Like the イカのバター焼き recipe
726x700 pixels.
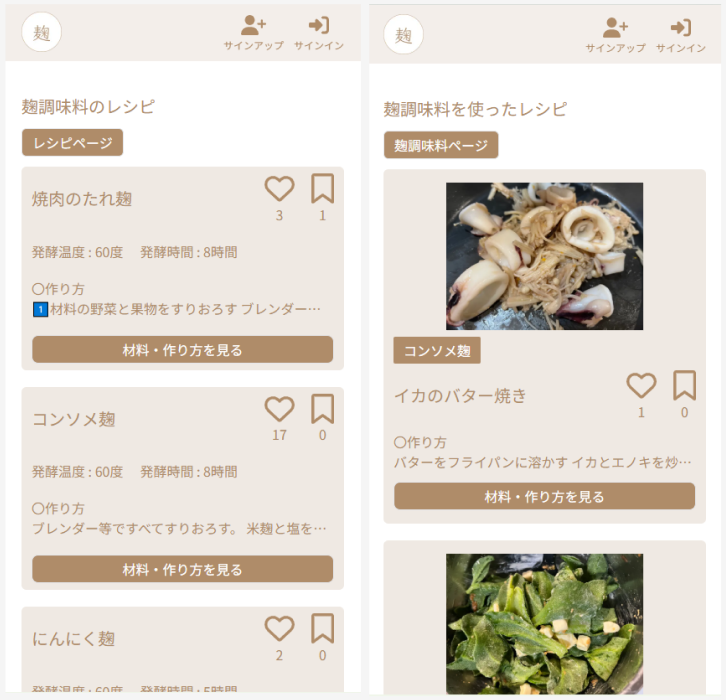[641, 385]
